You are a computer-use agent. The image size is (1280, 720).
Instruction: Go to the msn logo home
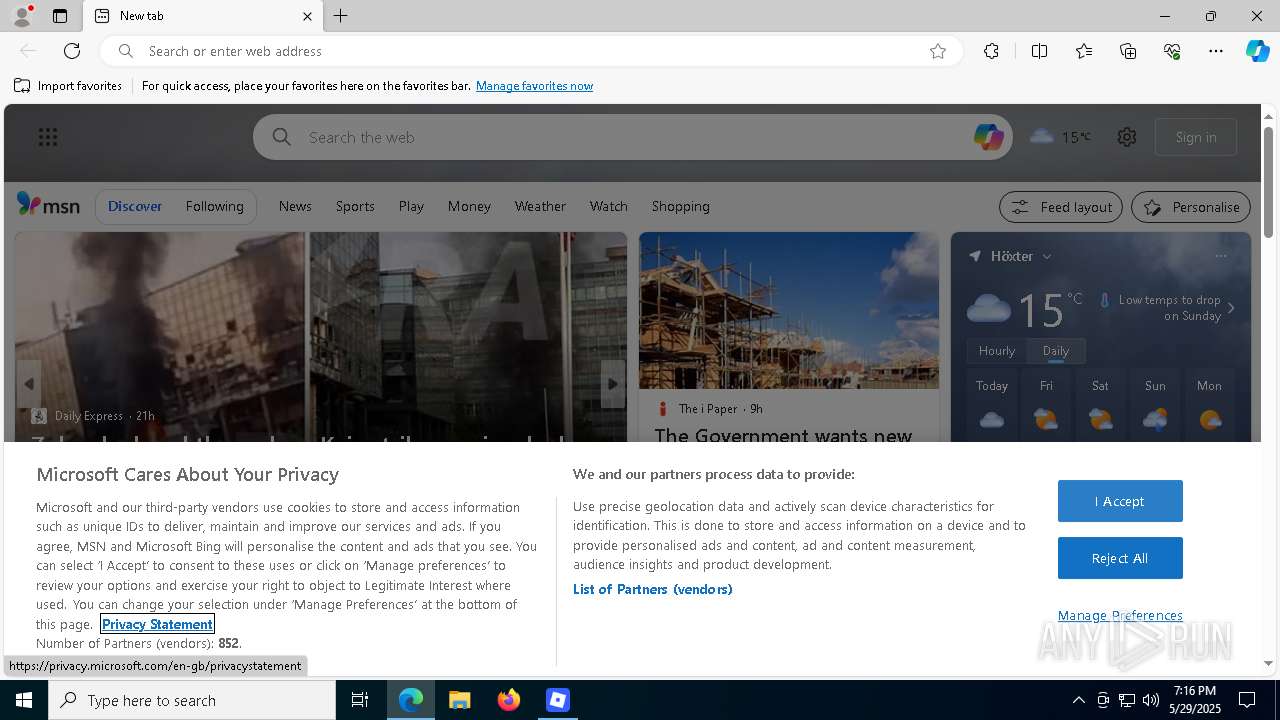coord(48,205)
